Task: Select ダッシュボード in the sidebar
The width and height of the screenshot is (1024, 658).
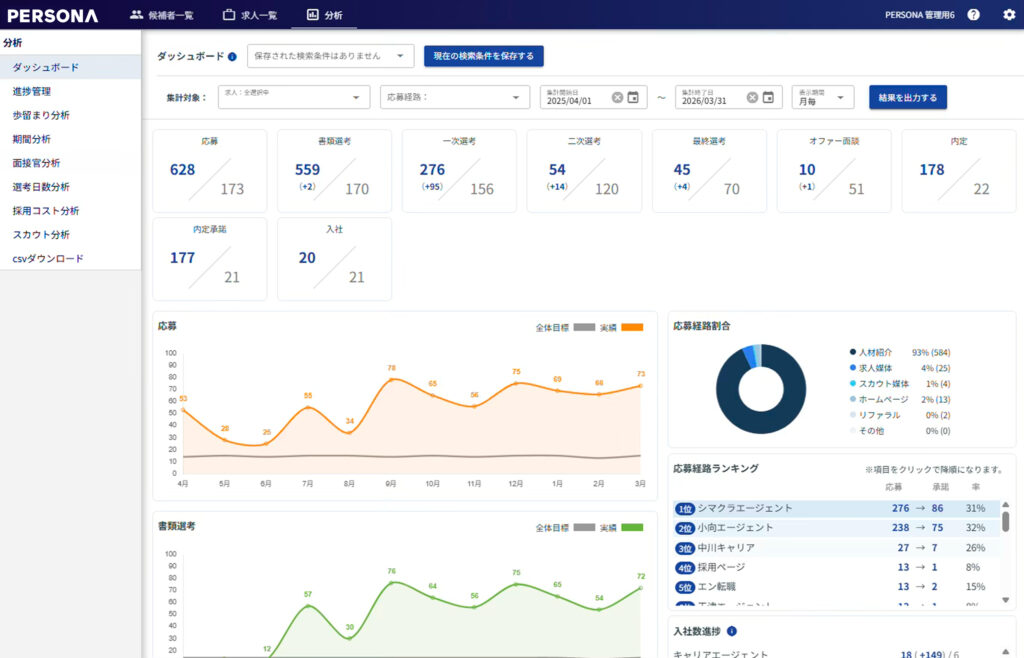Action: click(70, 67)
